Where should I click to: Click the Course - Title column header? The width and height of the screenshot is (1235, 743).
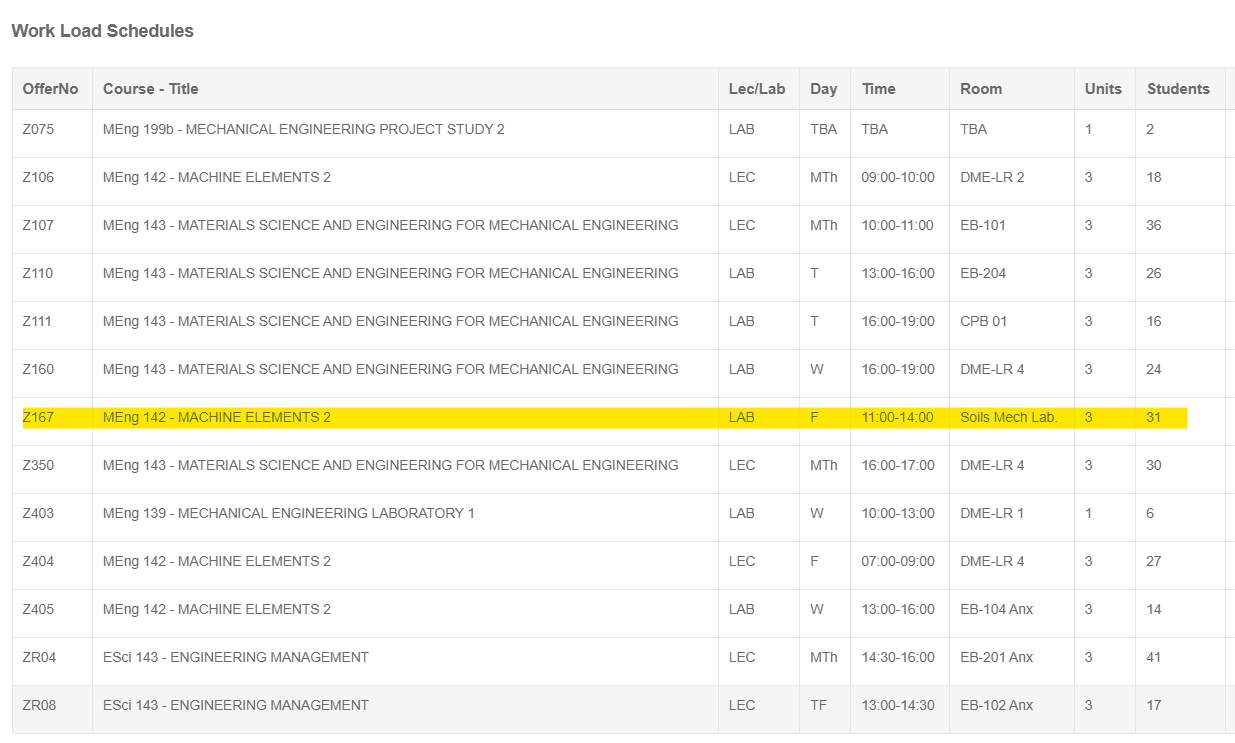(150, 89)
